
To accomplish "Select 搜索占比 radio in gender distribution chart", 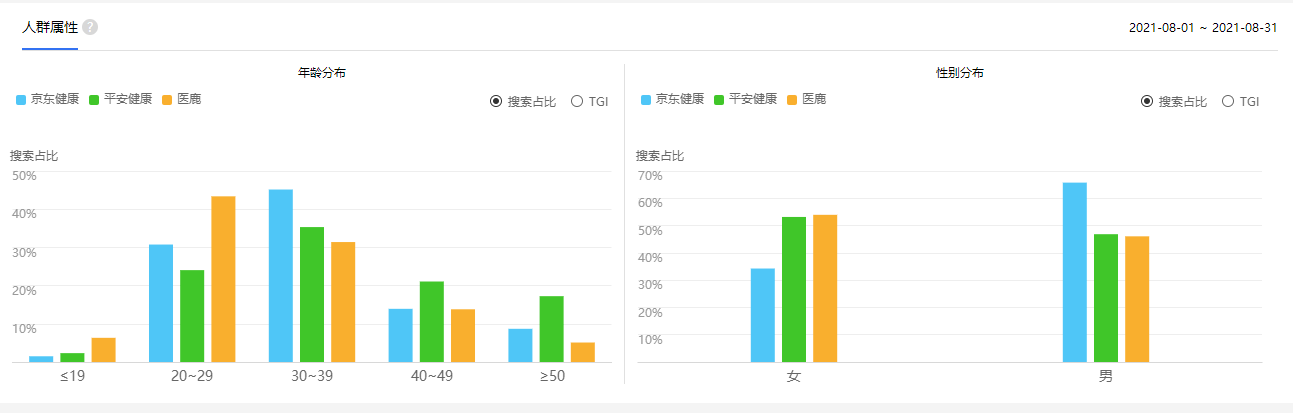I will coord(1147,101).
